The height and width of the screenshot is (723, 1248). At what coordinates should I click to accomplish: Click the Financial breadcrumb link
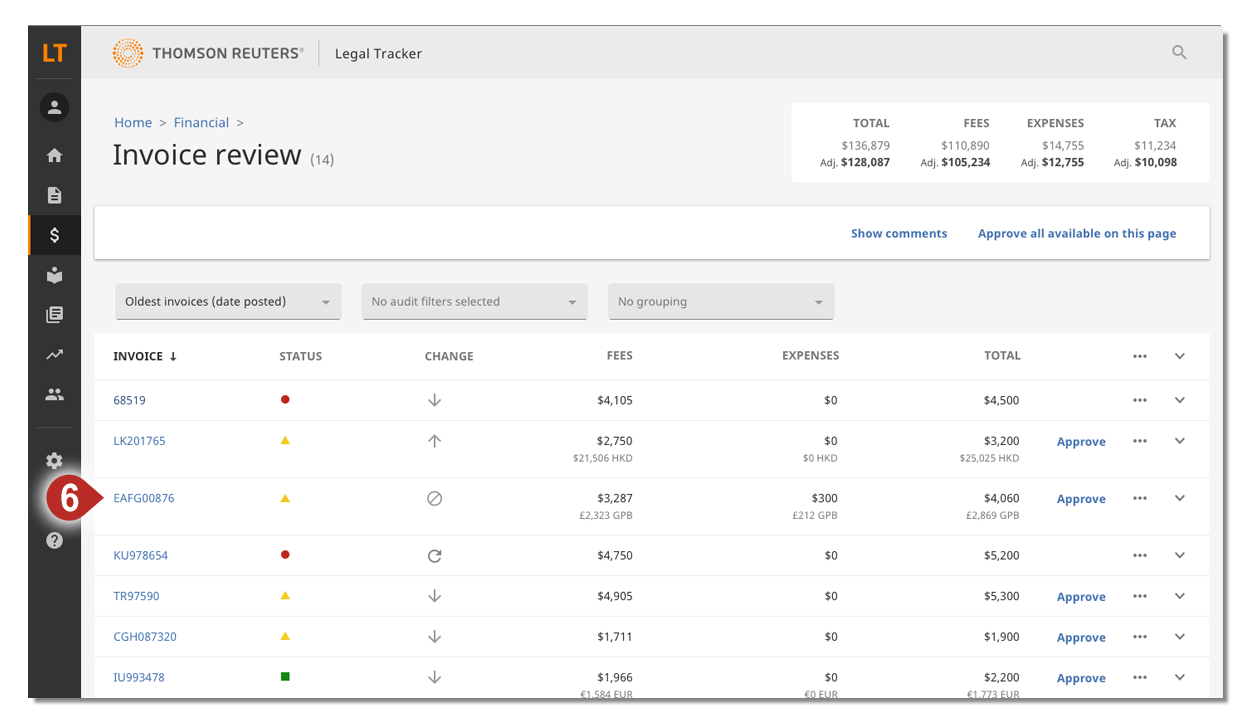201,122
